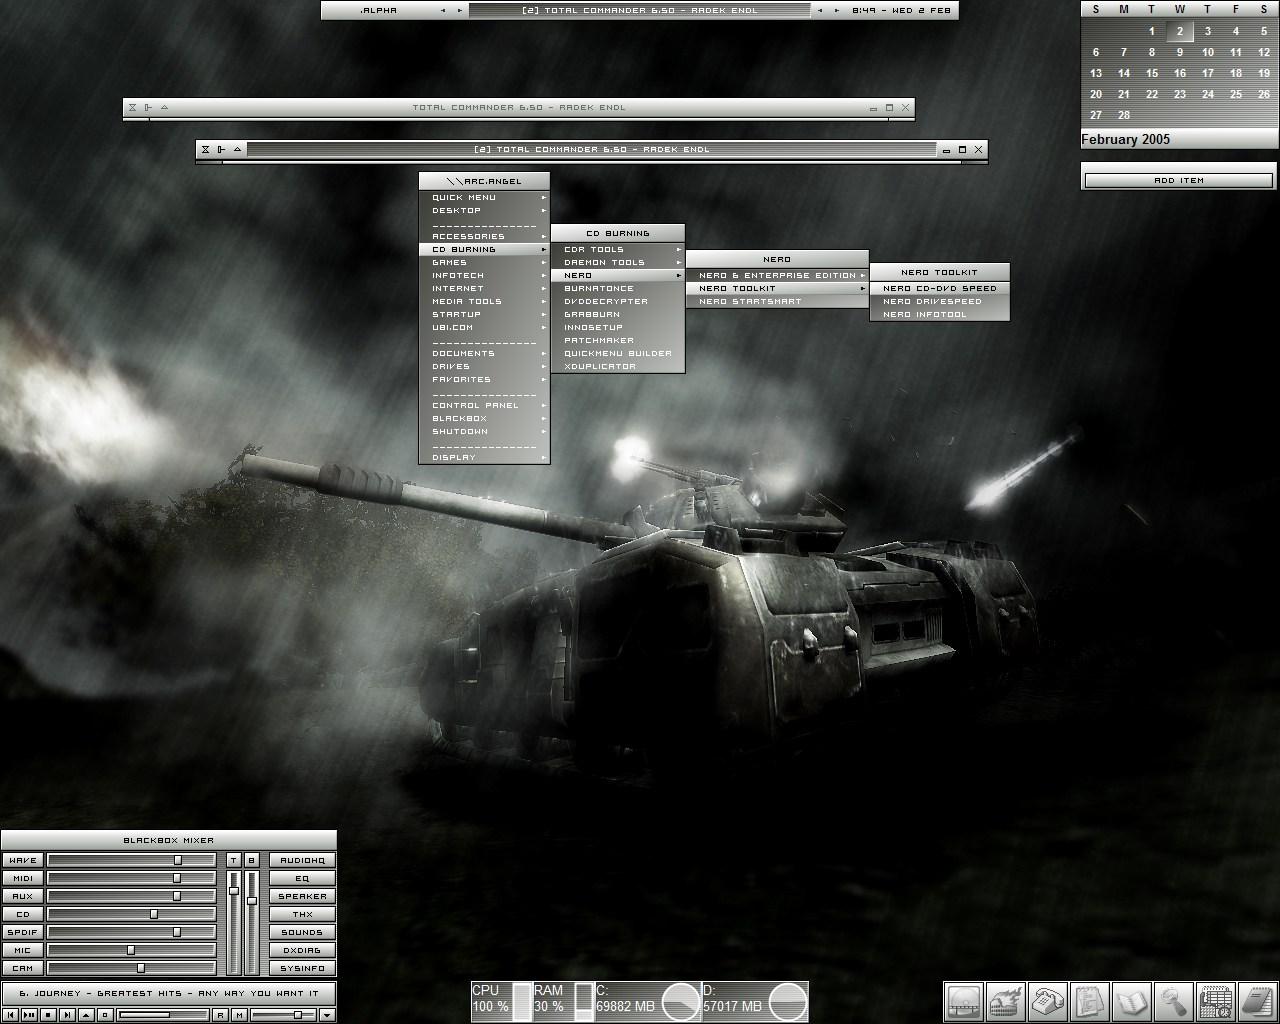This screenshot has height=1024, width=1280.
Task: Click right arrow beside the toolbar clock
Action: coord(837,10)
